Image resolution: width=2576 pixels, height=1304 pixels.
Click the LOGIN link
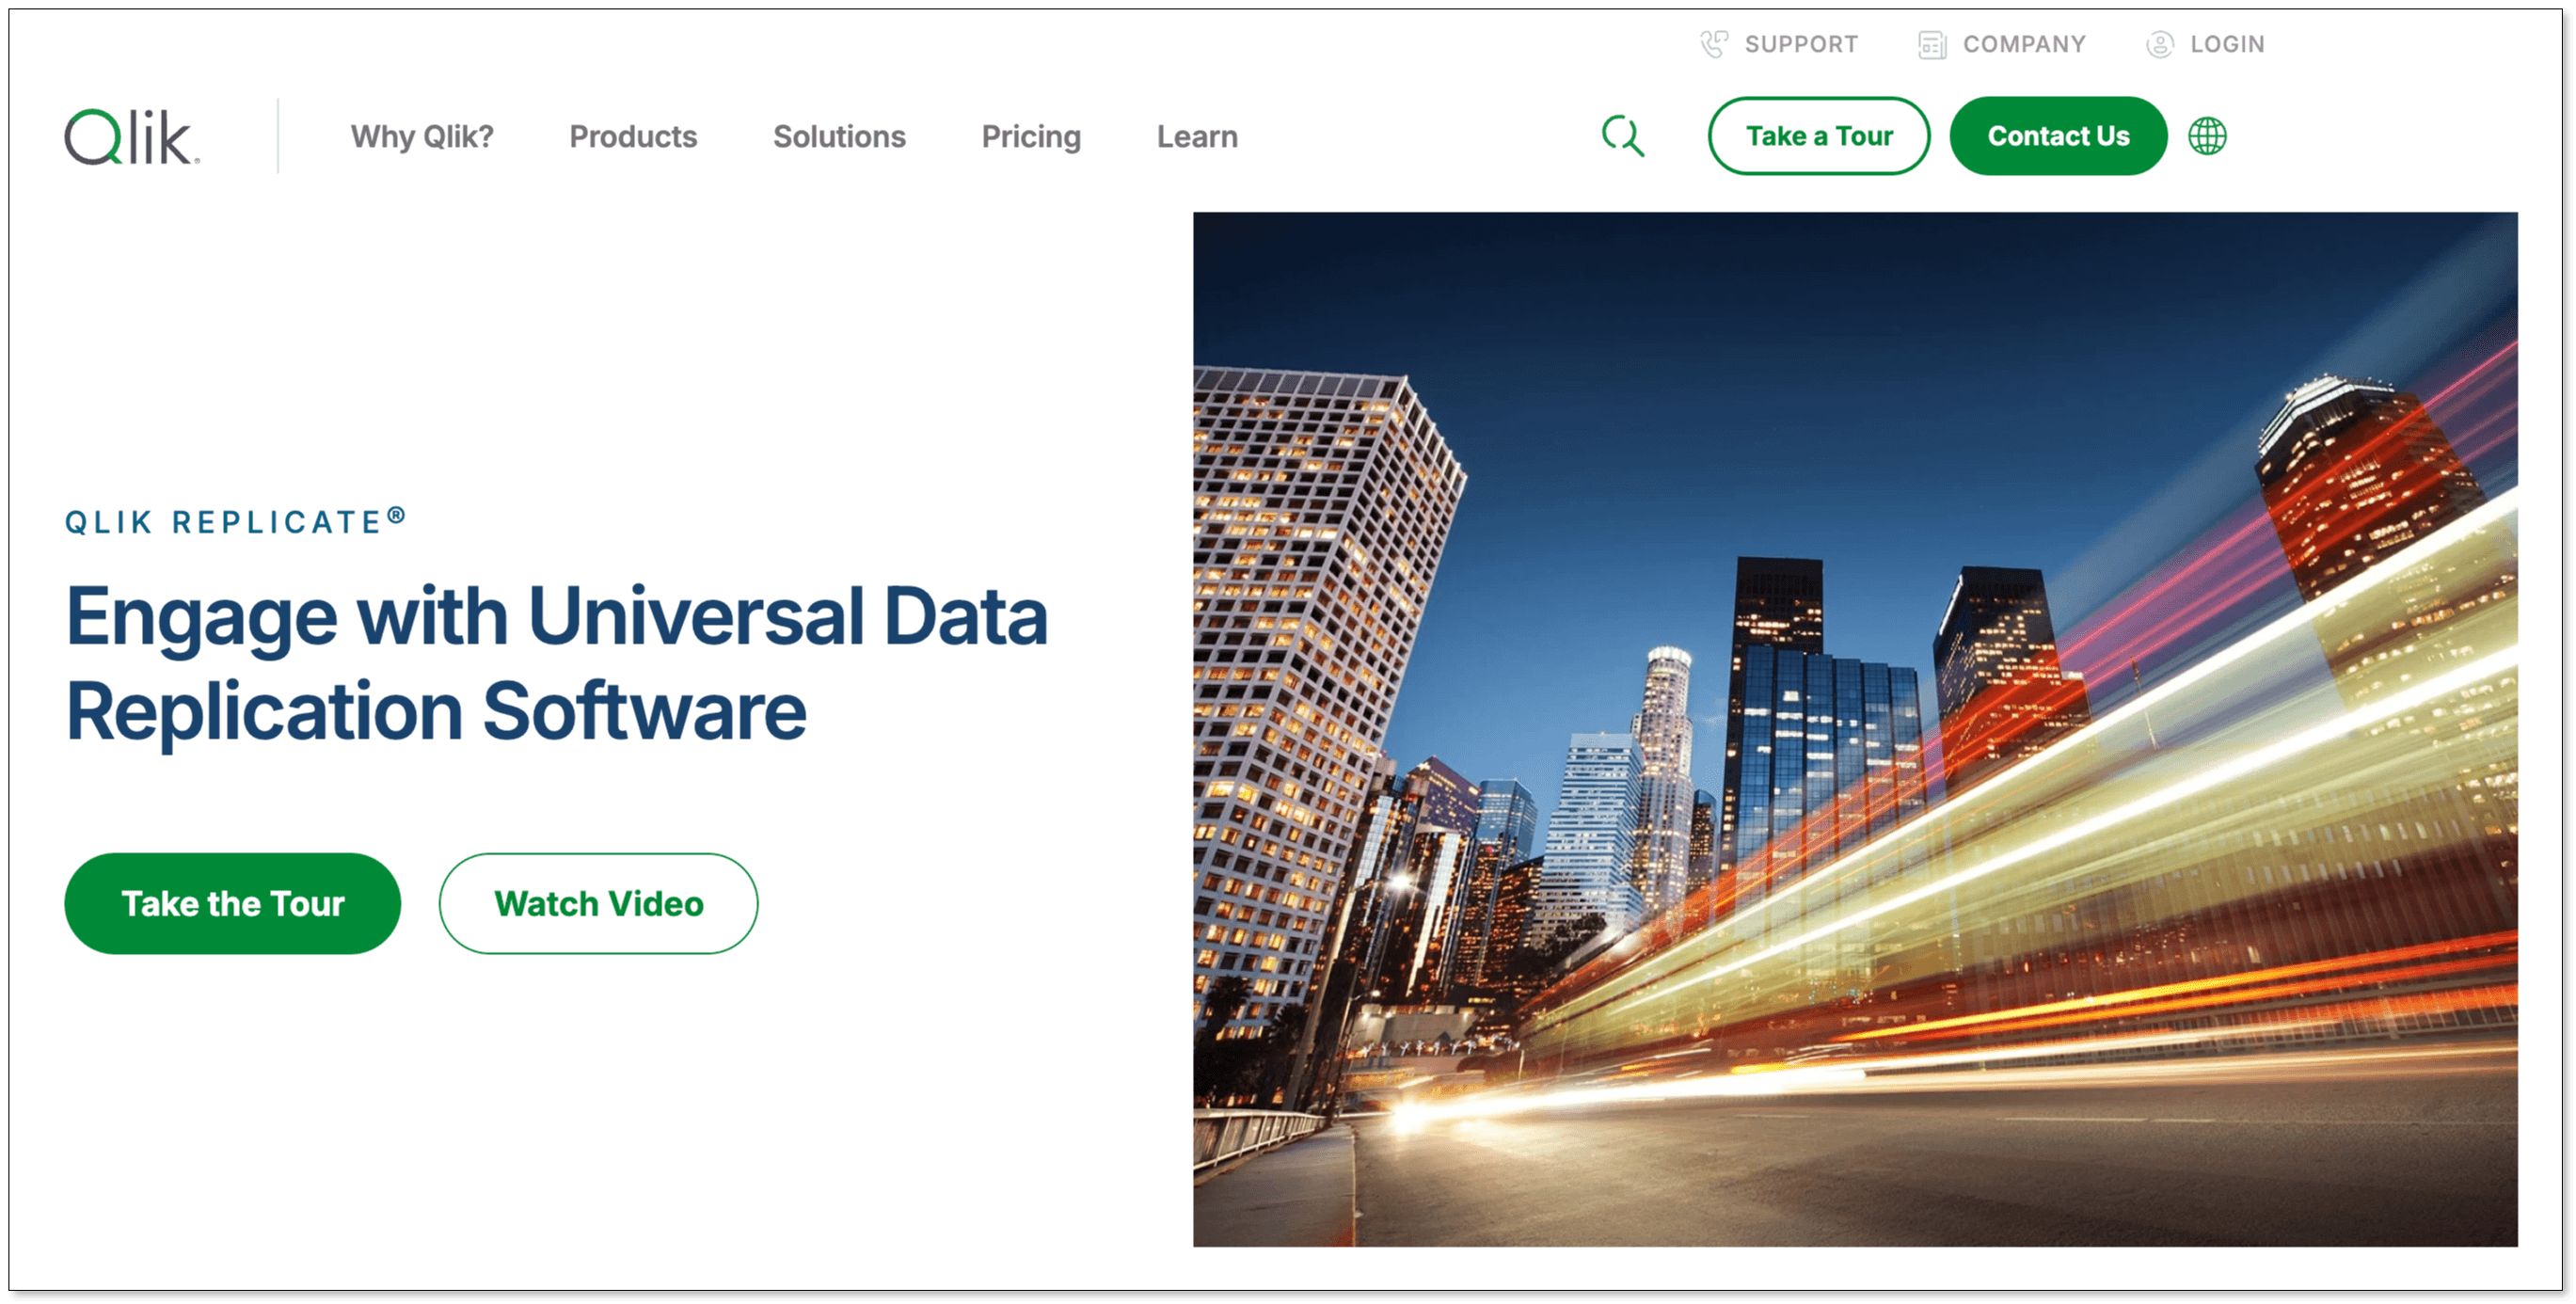click(2228, 44)
